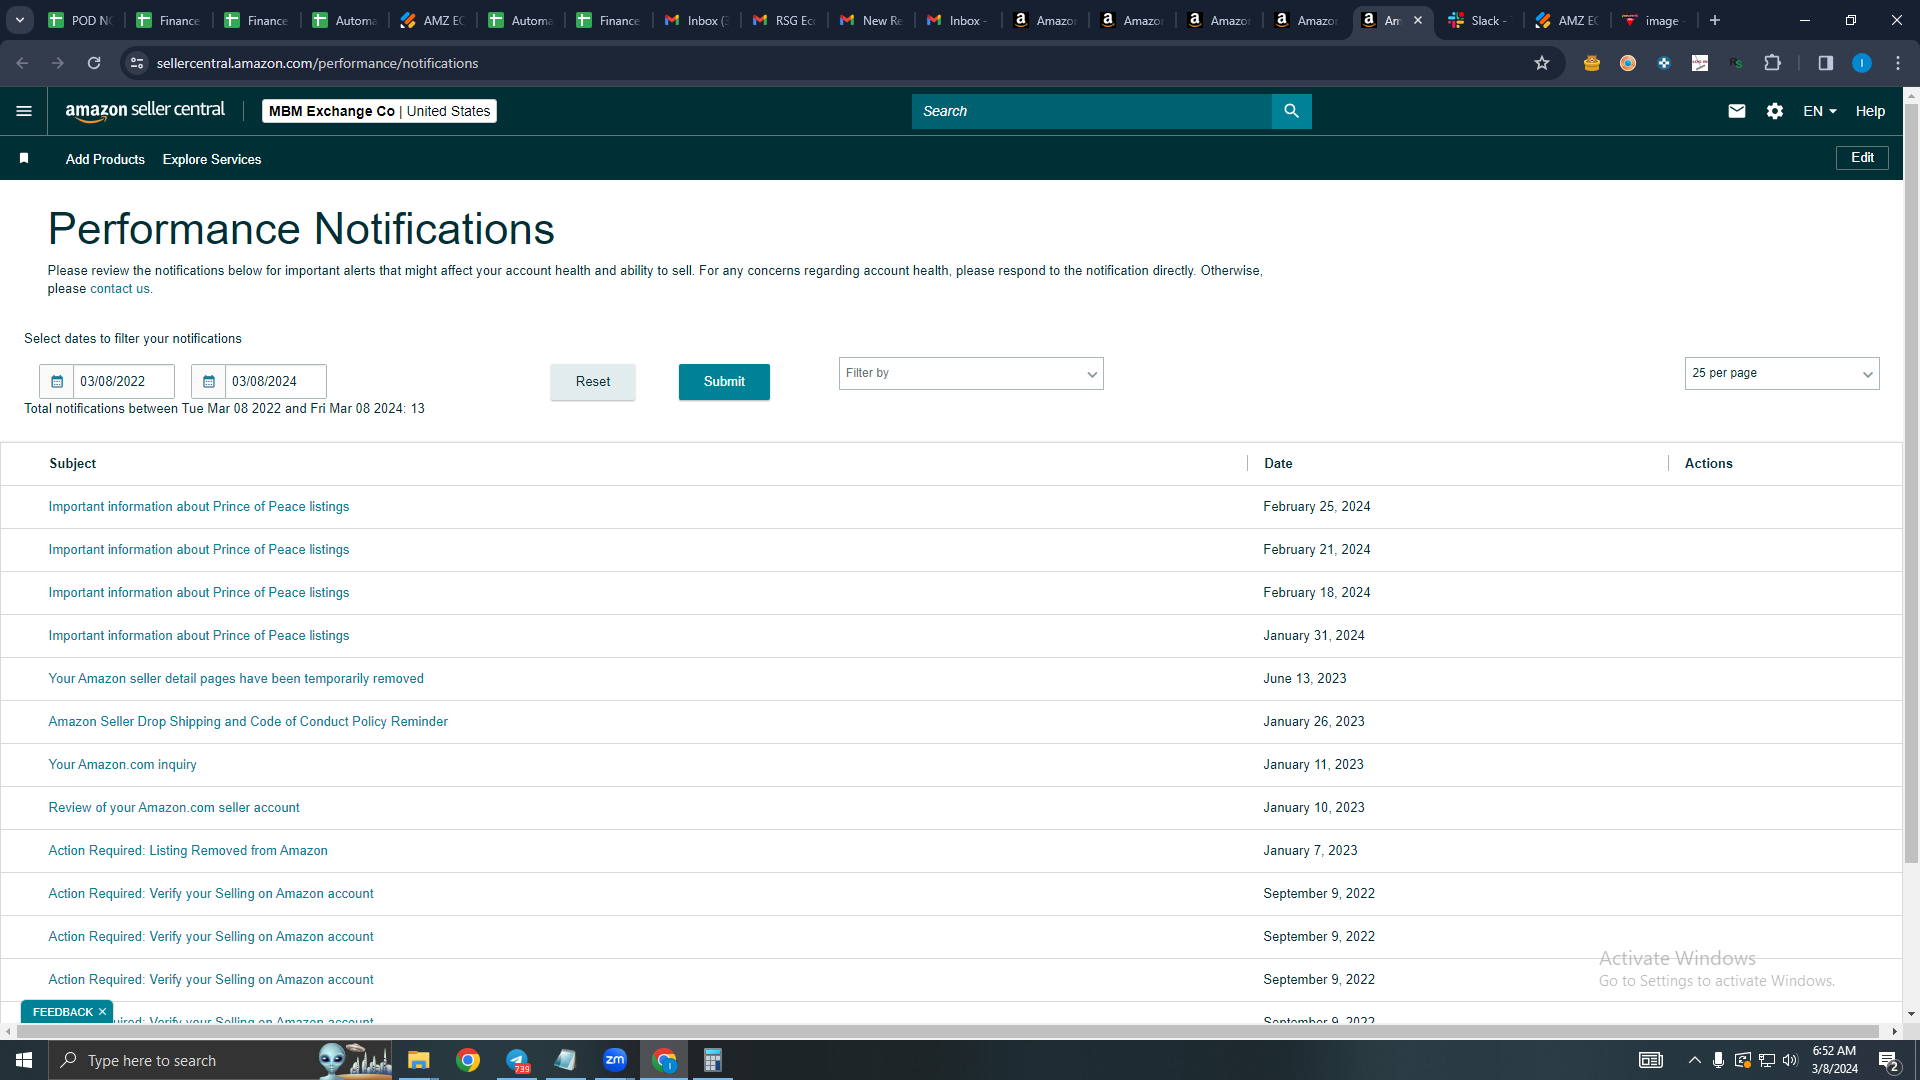
Task: Expand the Filter by dropdown
Action: [971, 373]
